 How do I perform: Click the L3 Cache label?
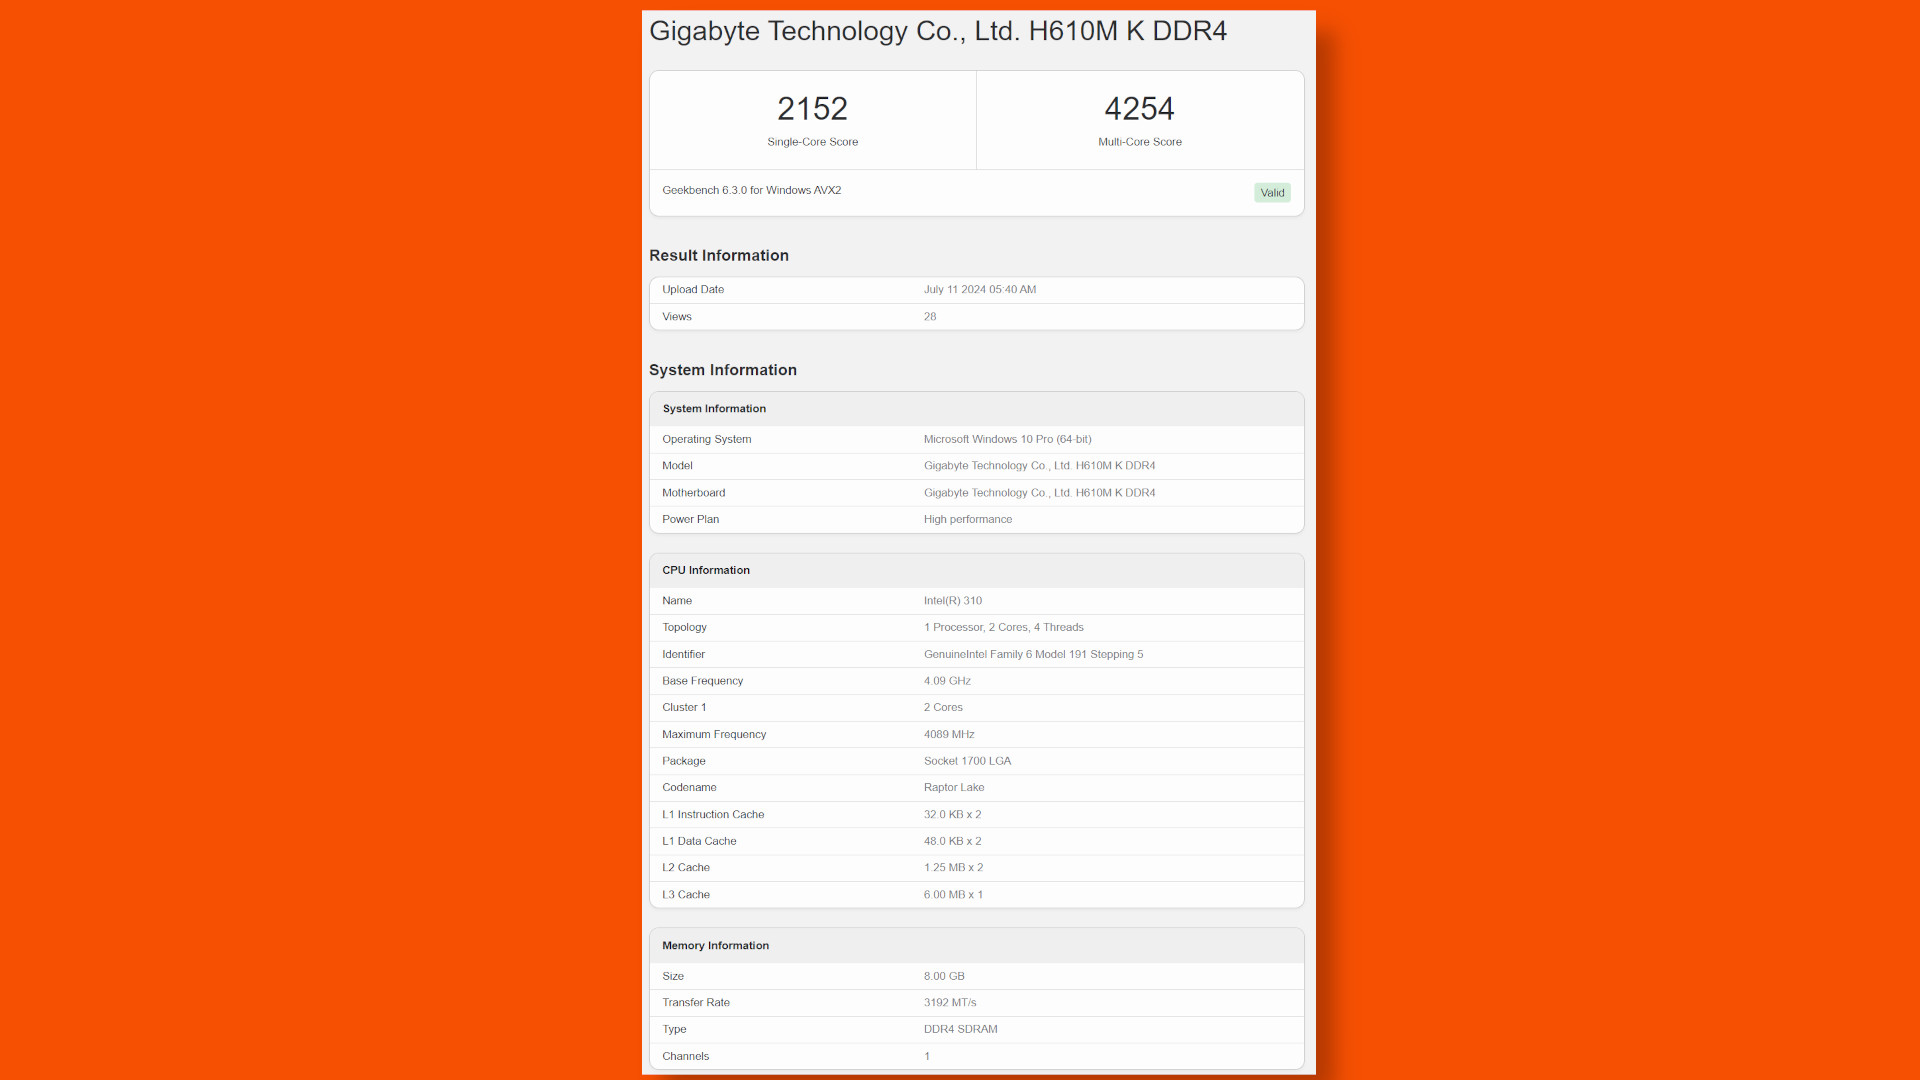pos(686,895)
